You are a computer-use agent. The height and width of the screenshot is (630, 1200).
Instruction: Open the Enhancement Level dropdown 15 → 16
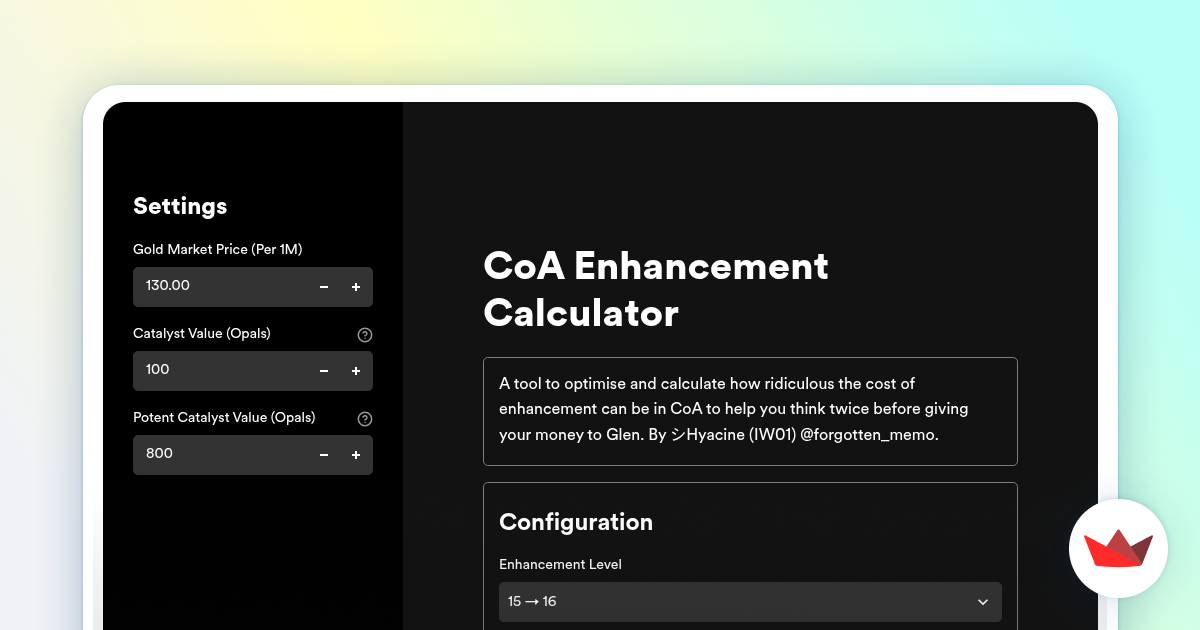750,602
